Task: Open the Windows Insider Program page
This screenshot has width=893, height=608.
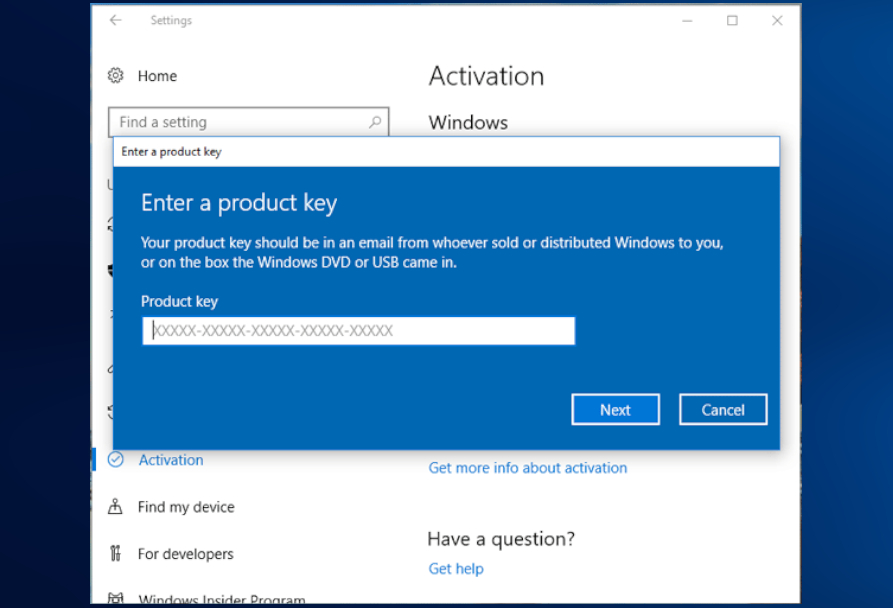Action: (x=221, y=597)
